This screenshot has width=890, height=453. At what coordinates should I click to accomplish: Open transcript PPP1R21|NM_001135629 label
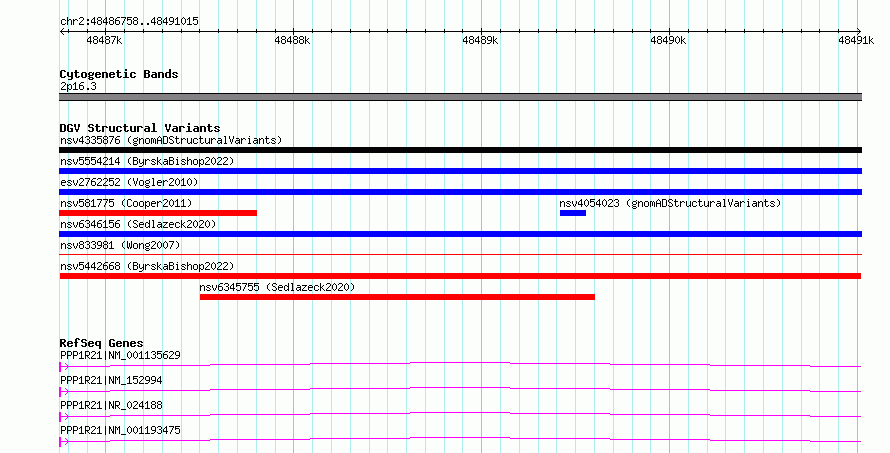click(x=120, y=355)
